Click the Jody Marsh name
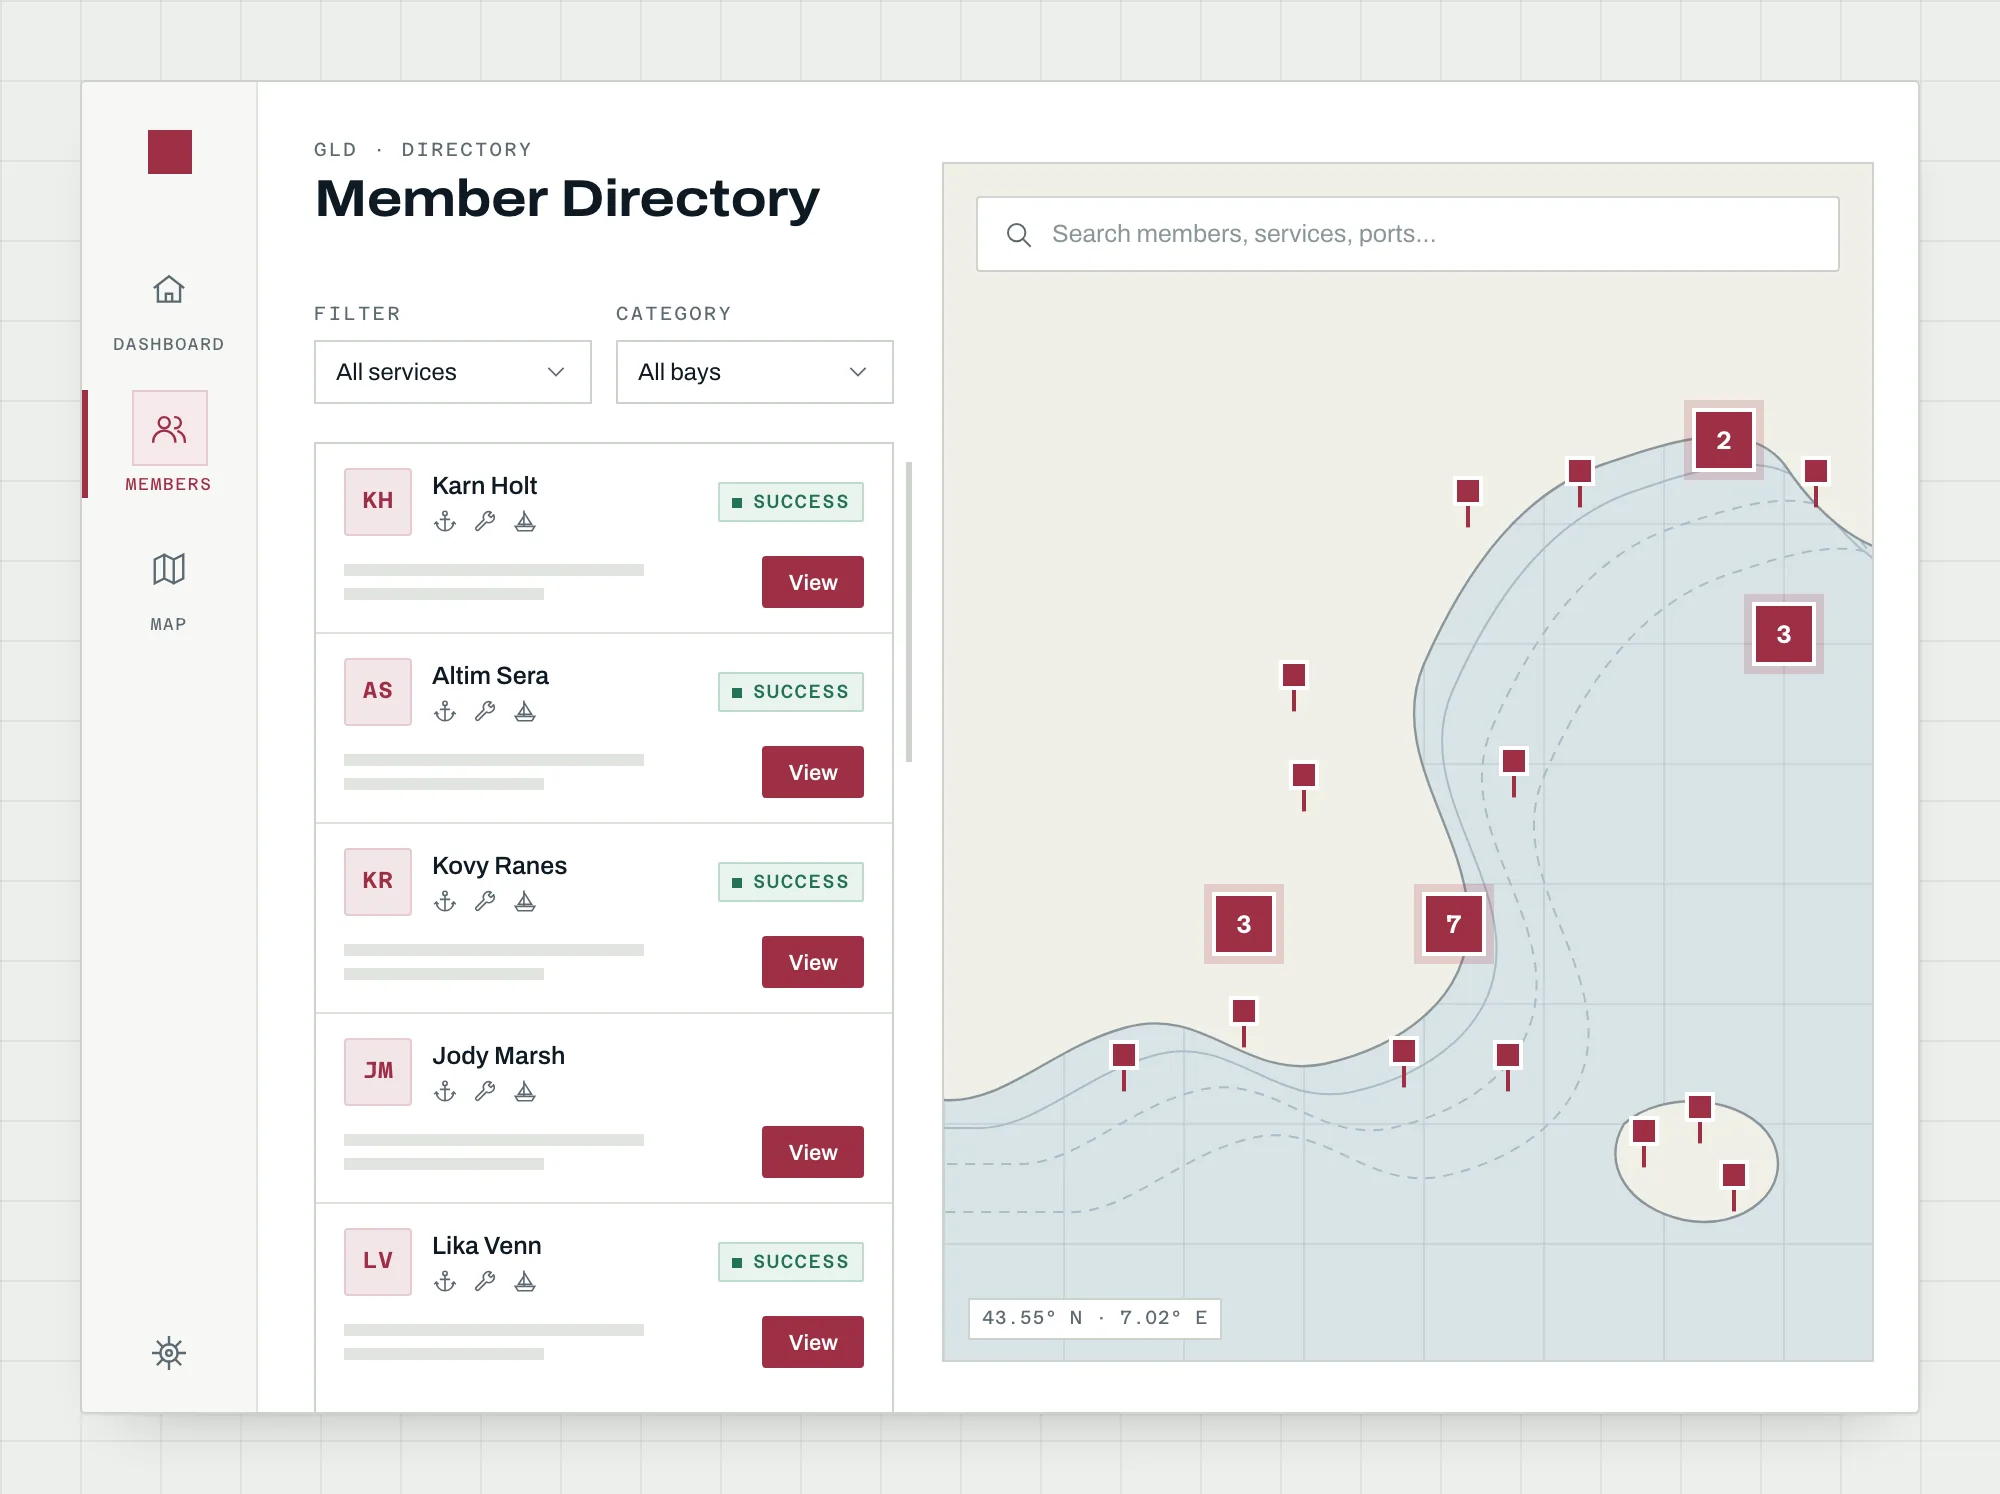The image size is (2000, 1494). (498, 1056)
